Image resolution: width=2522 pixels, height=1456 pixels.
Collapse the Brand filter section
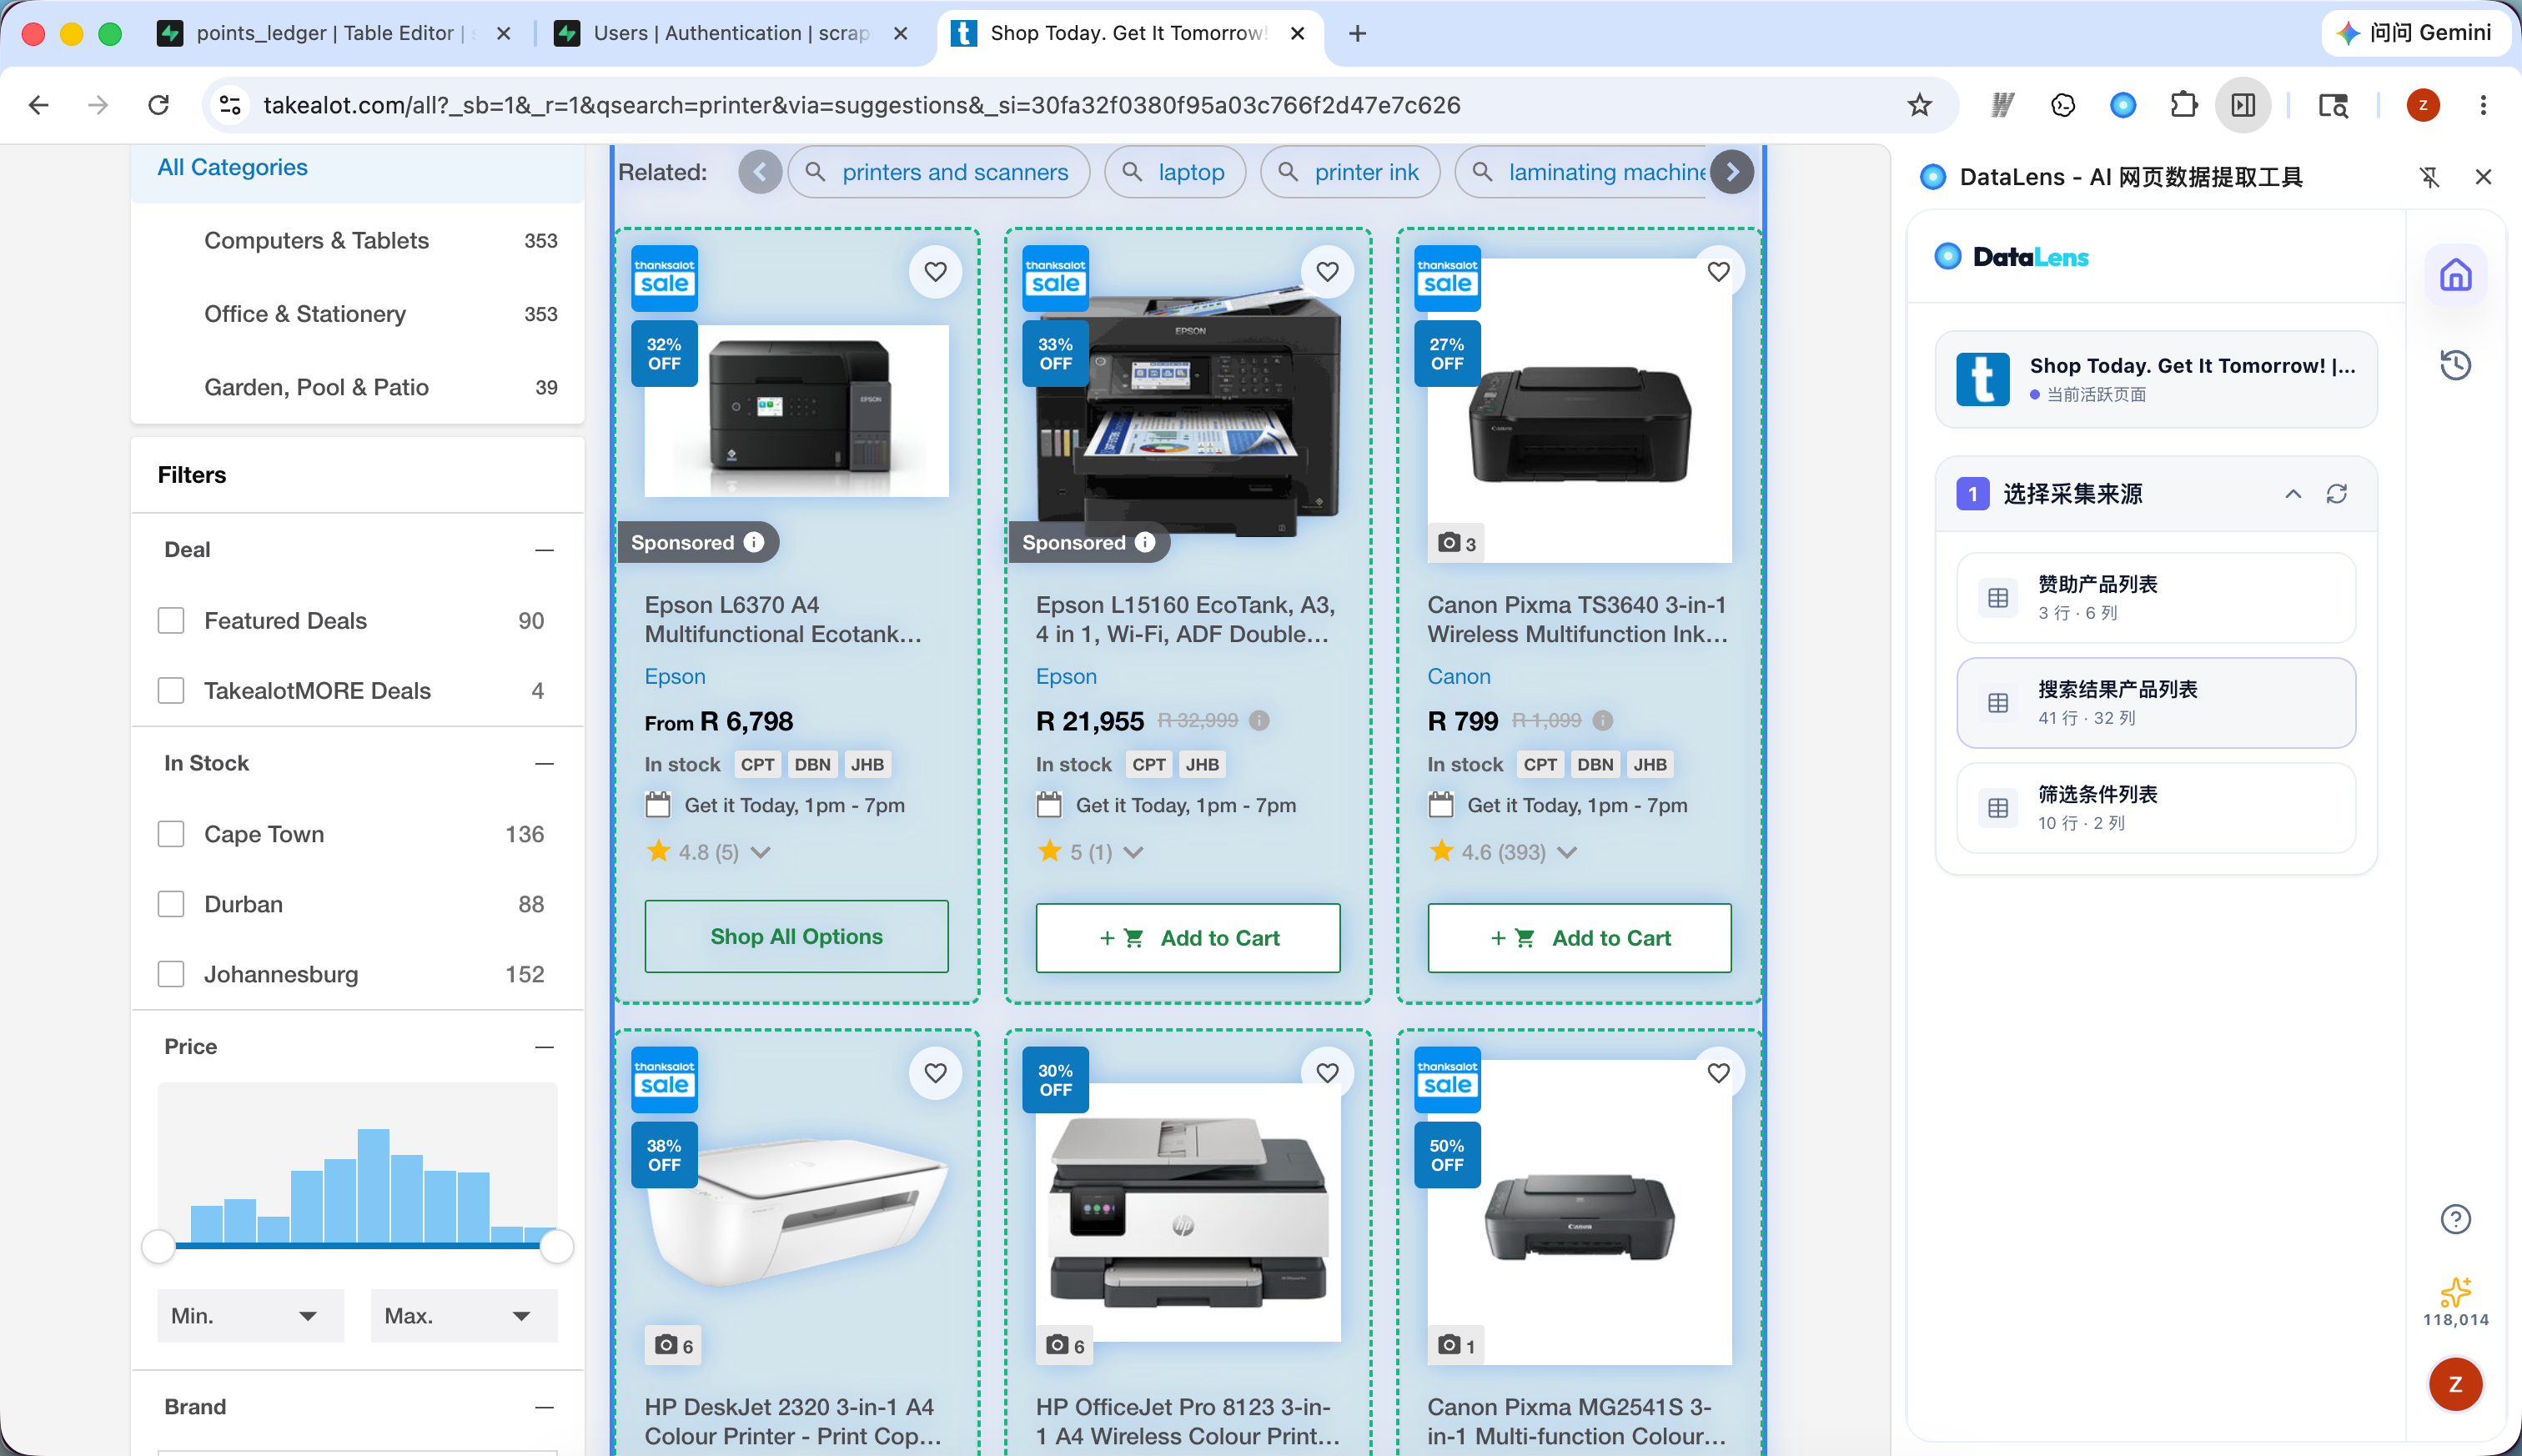tap(544, 1407)
